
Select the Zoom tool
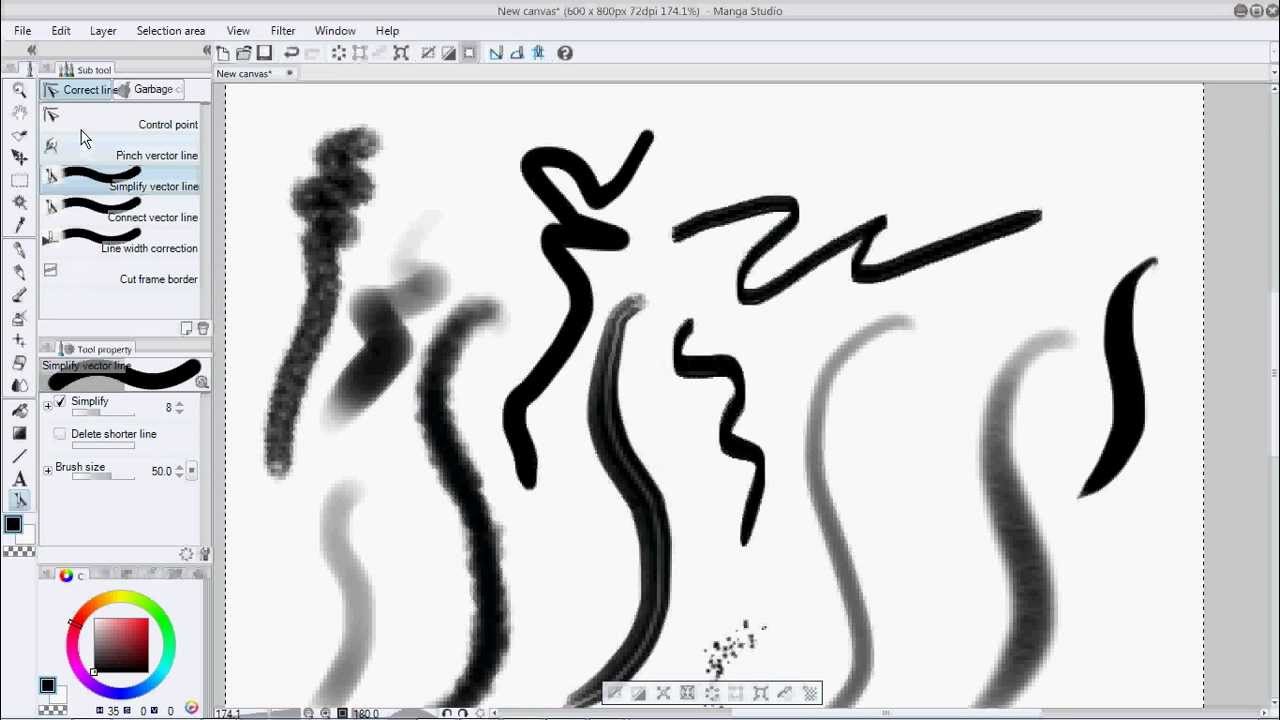[x=19, y=91]
